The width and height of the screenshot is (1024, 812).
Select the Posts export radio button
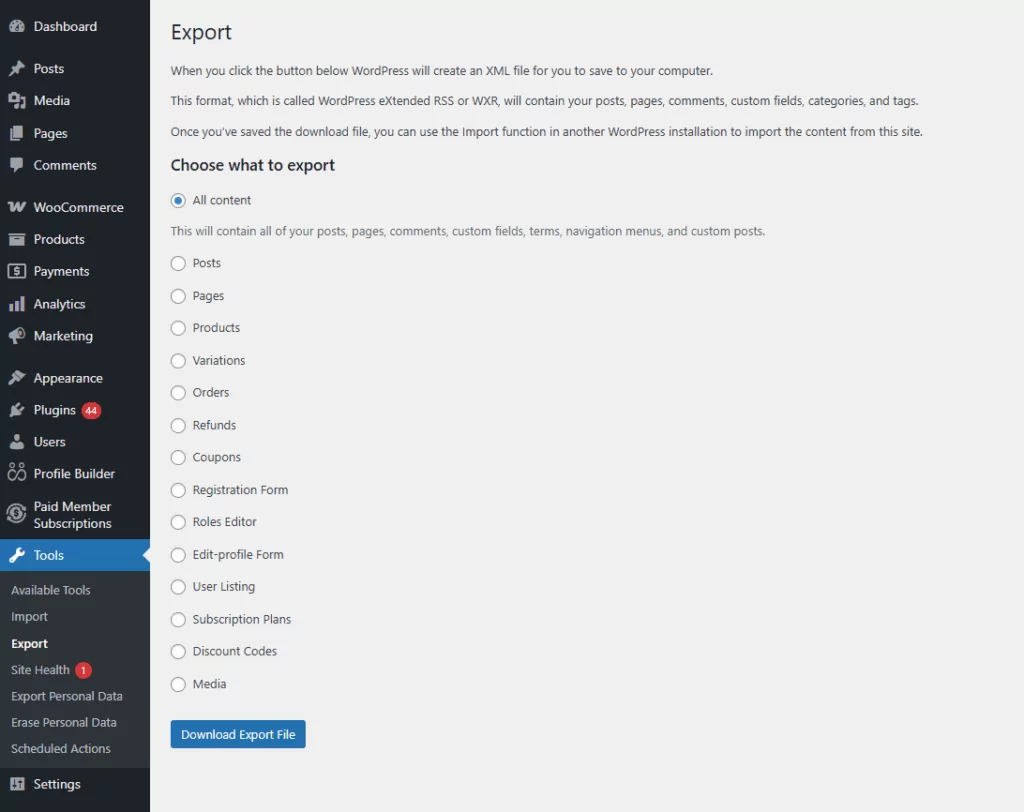click(x=178, y=264)
